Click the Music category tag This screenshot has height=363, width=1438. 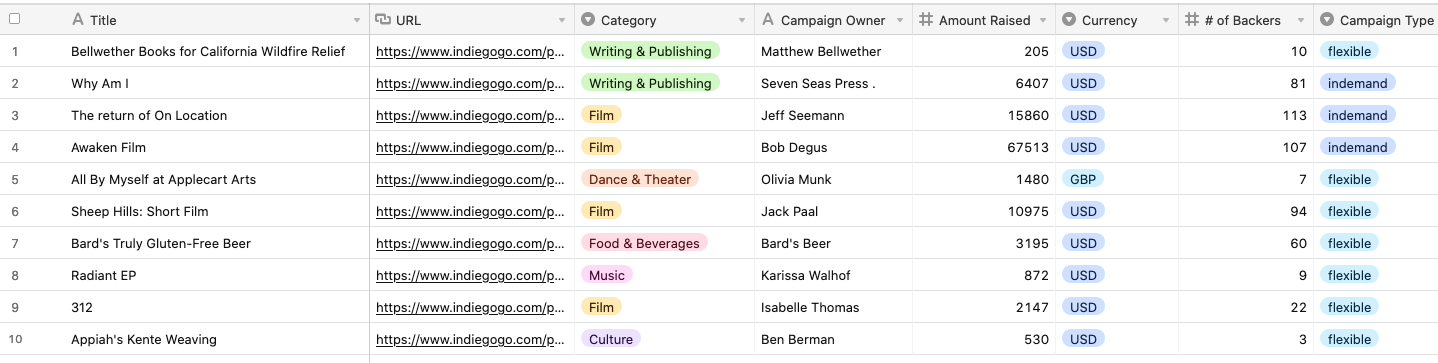[607, 275]
